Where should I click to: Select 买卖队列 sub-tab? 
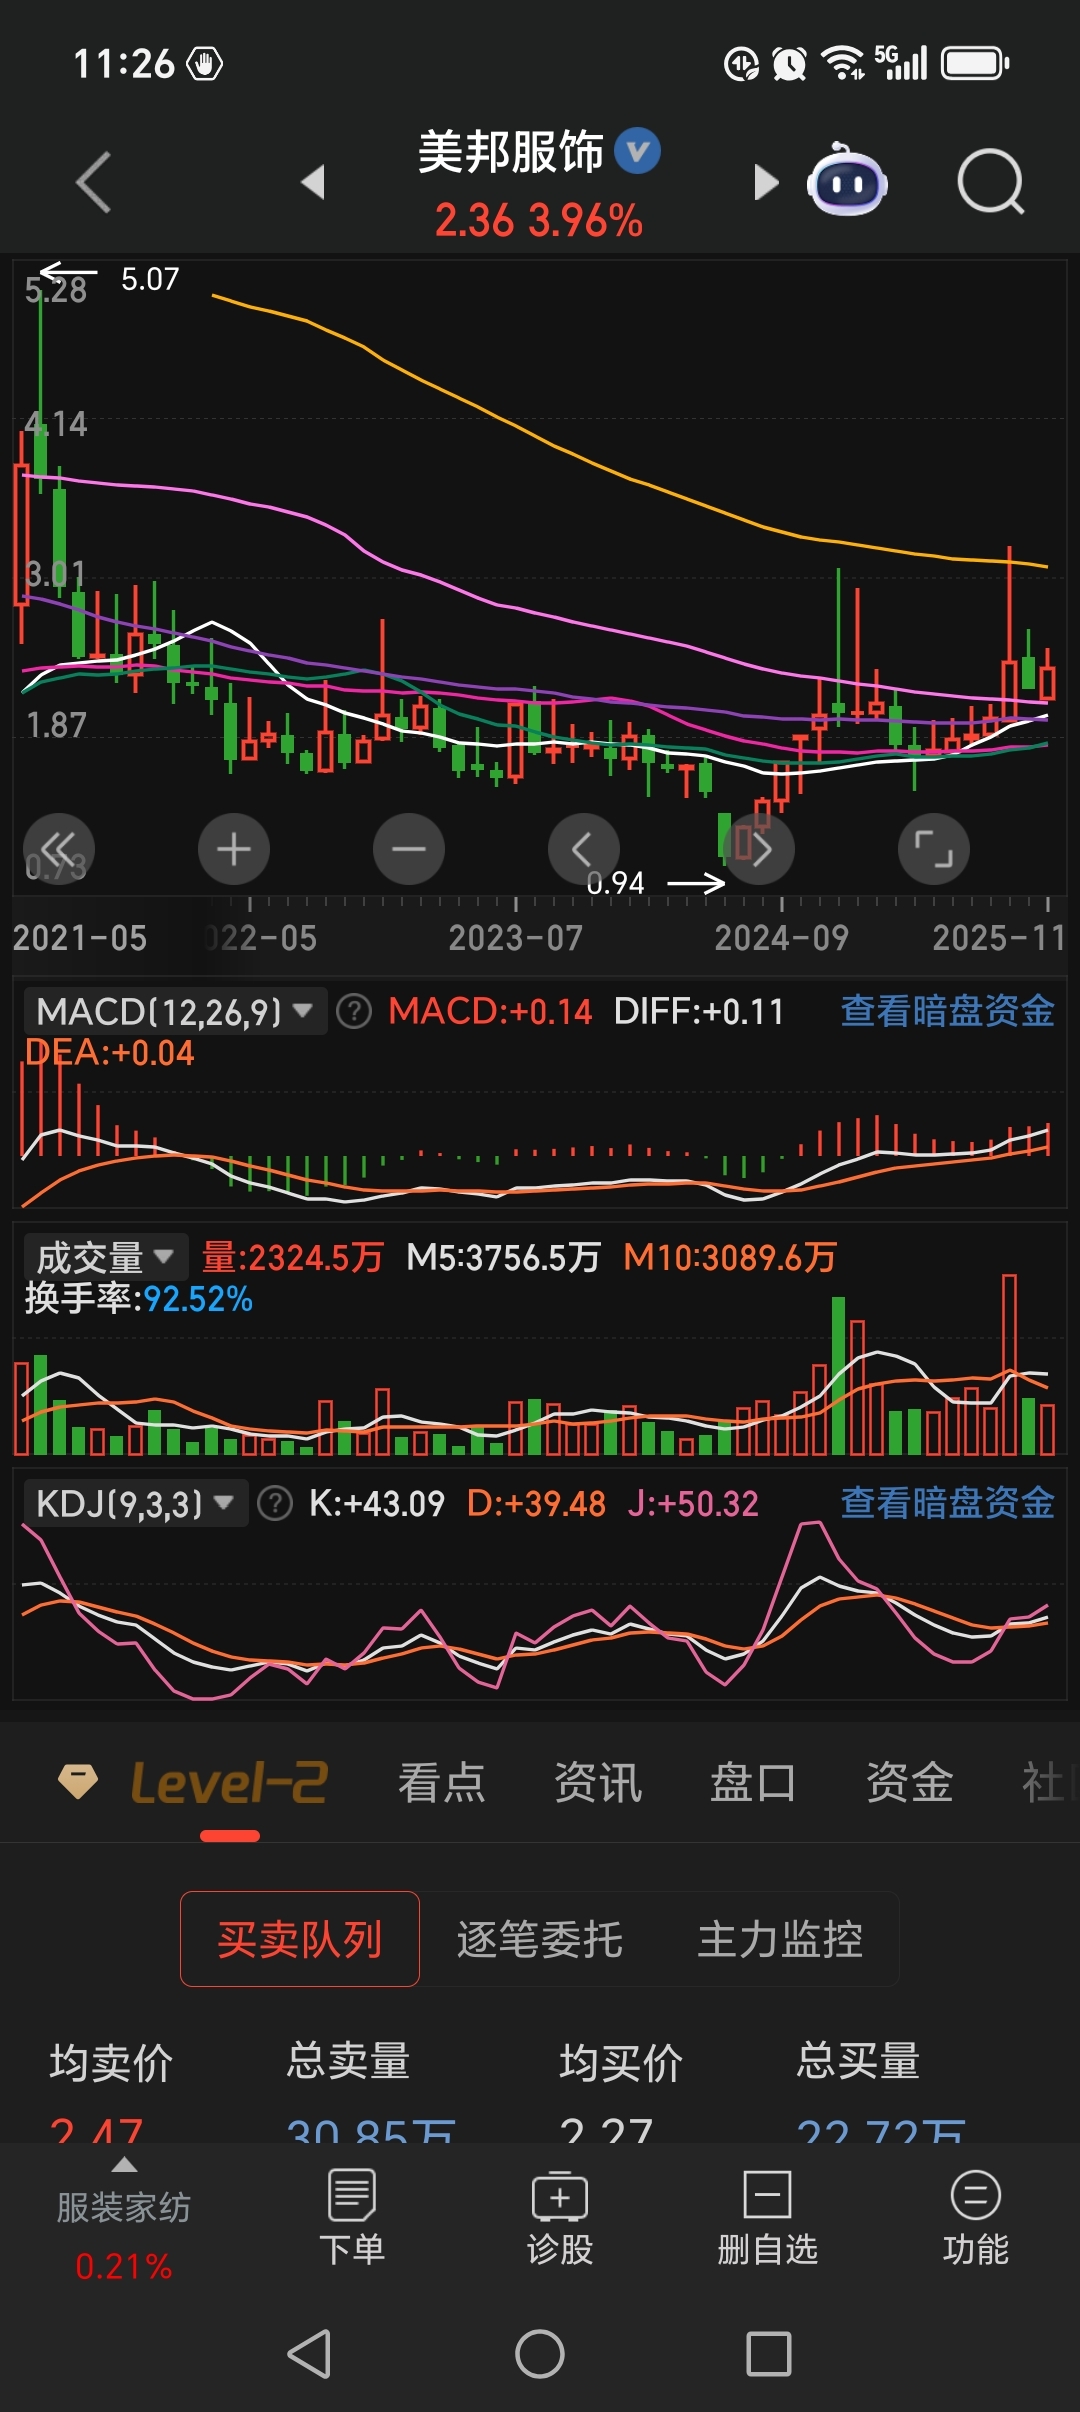[x=300, y=1939]
